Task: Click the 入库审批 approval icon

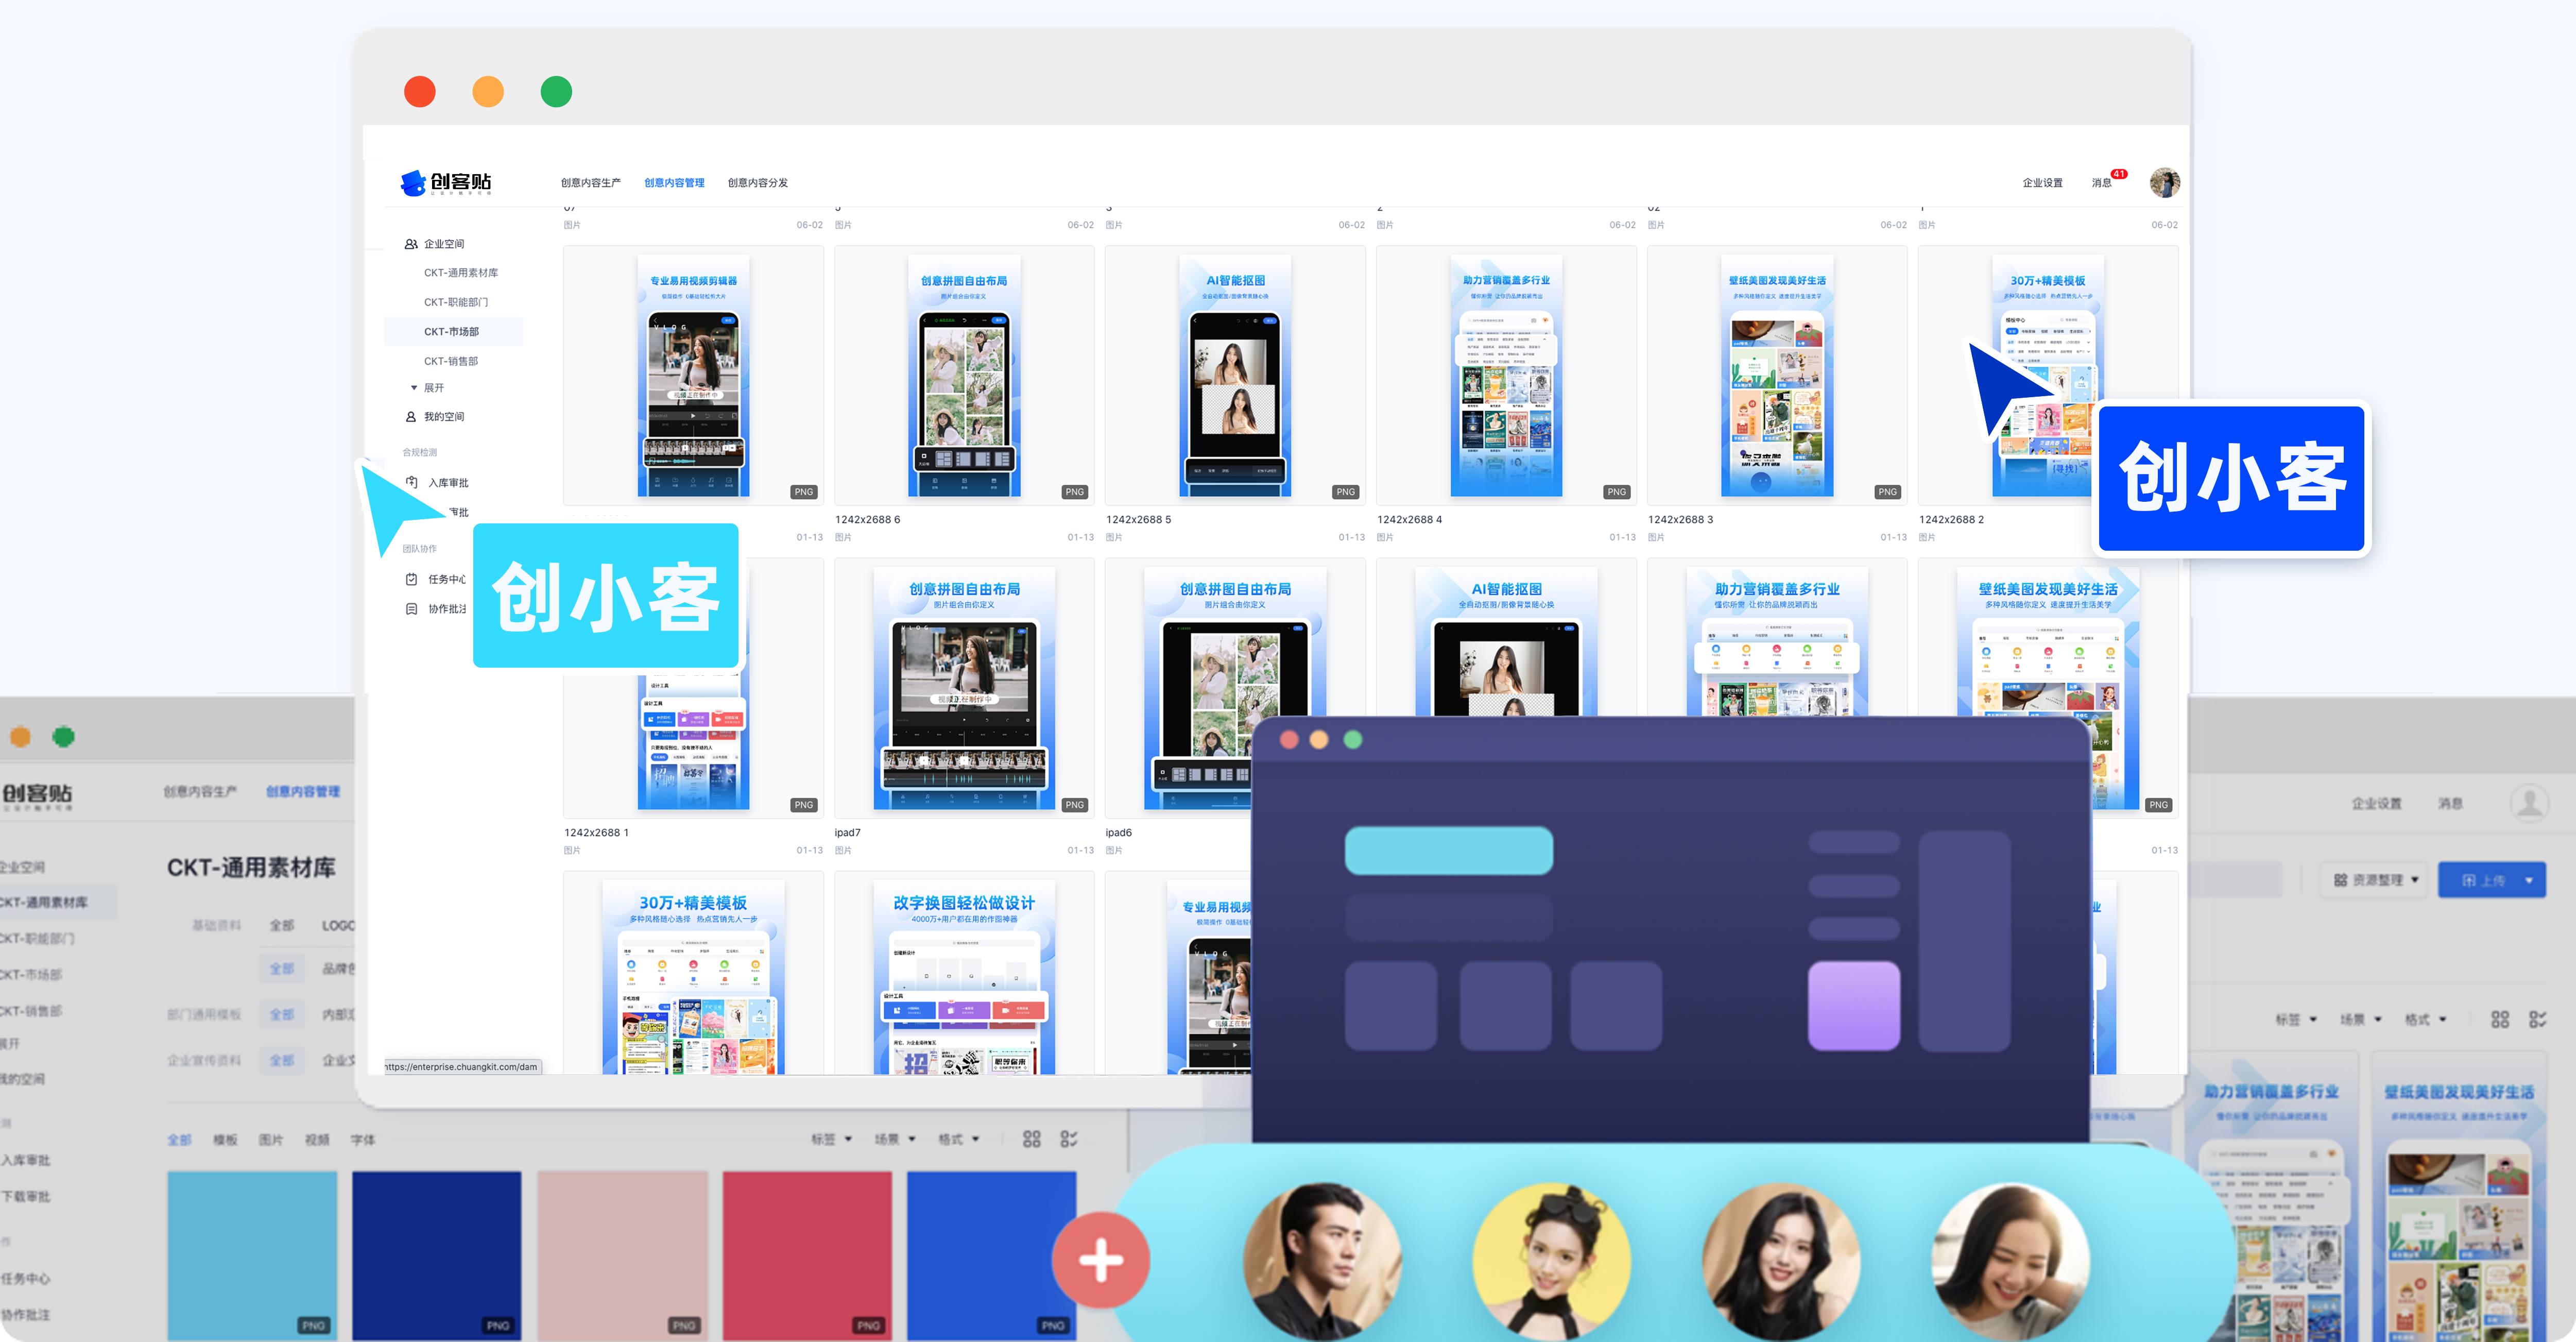Action: click(x=411, y=483)
